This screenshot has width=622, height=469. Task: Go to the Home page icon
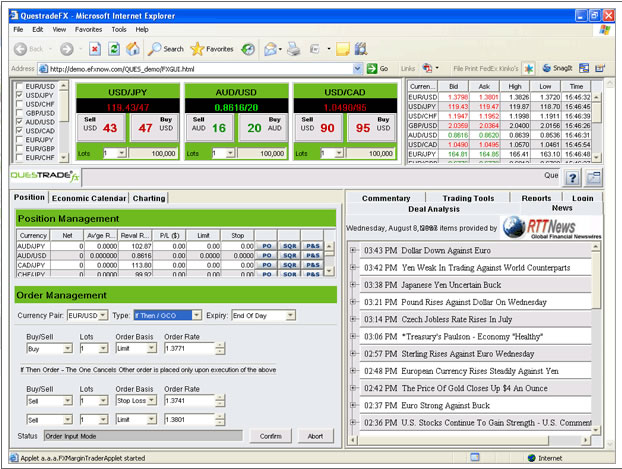pyautogui.click(x=133, y=49)
